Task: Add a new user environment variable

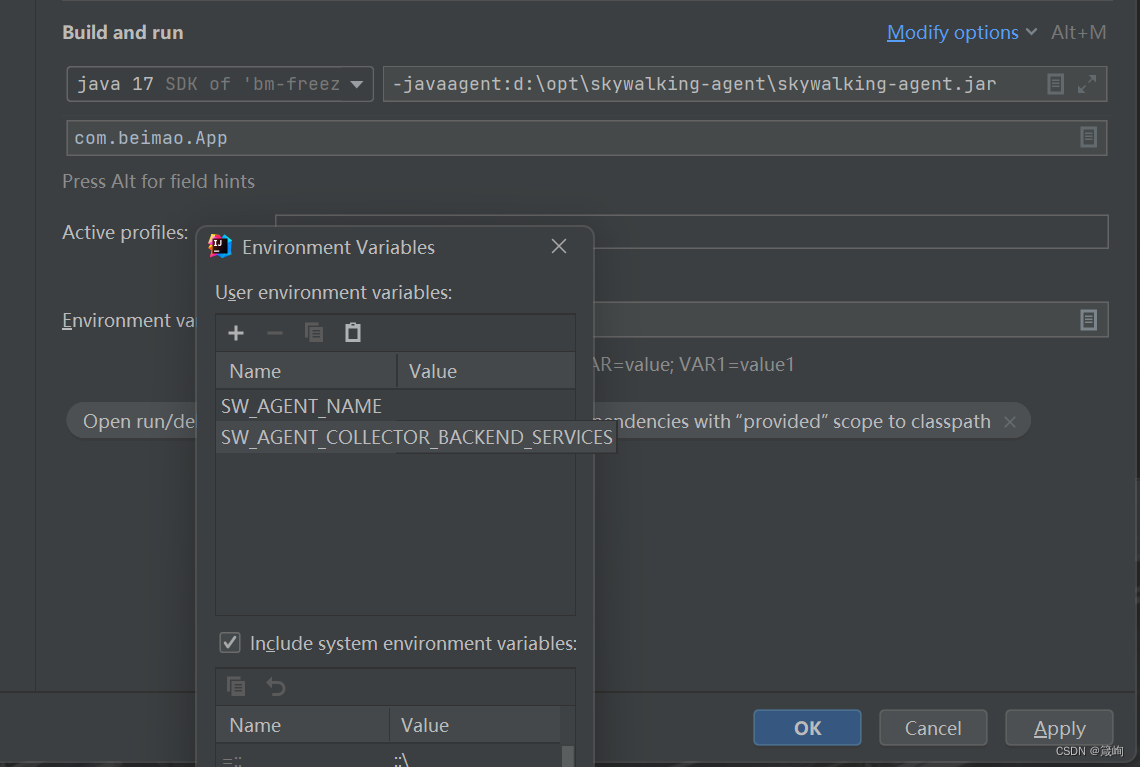Action: click(235, 332)
